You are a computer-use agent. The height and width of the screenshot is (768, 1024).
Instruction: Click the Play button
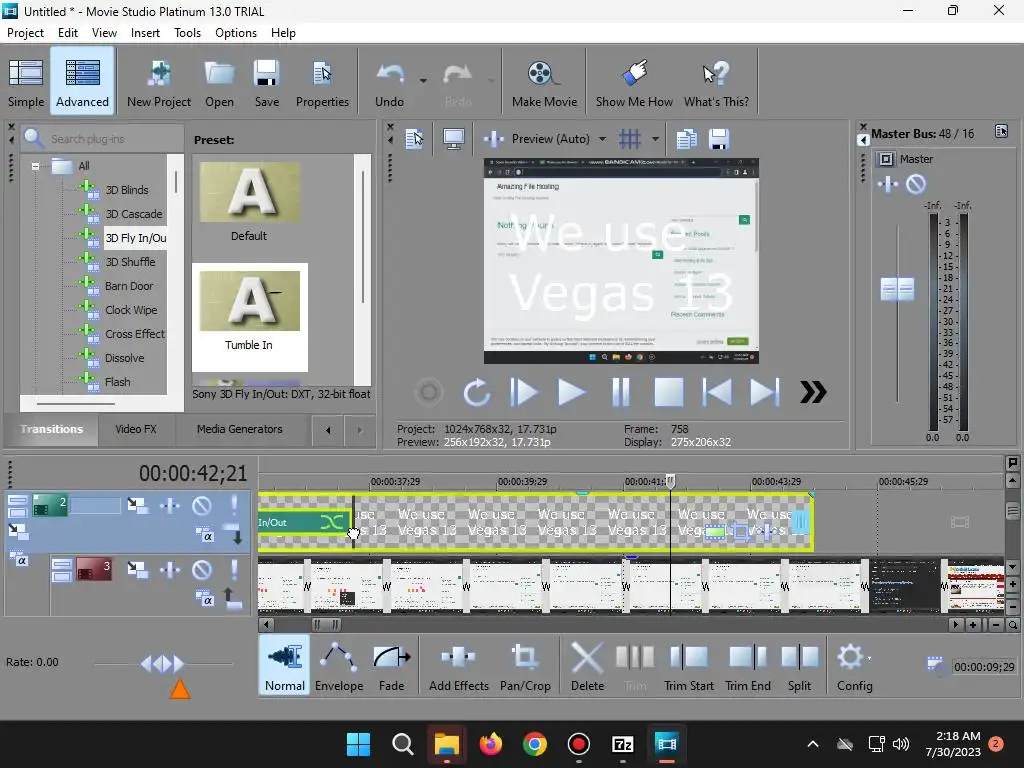(x=572, y=392)
